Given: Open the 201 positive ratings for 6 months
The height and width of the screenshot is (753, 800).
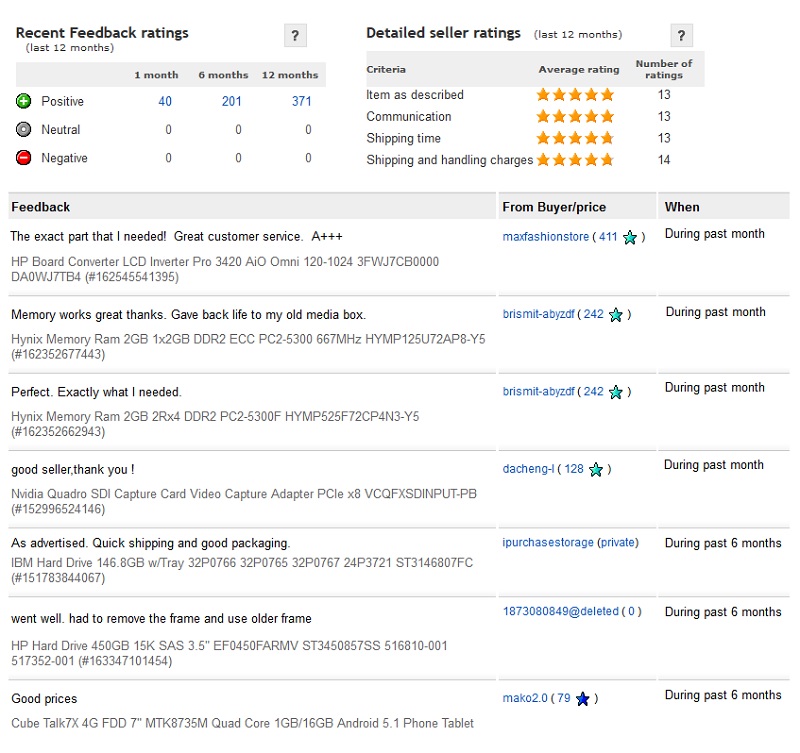Looking at the screenshot, I should 232,101.
